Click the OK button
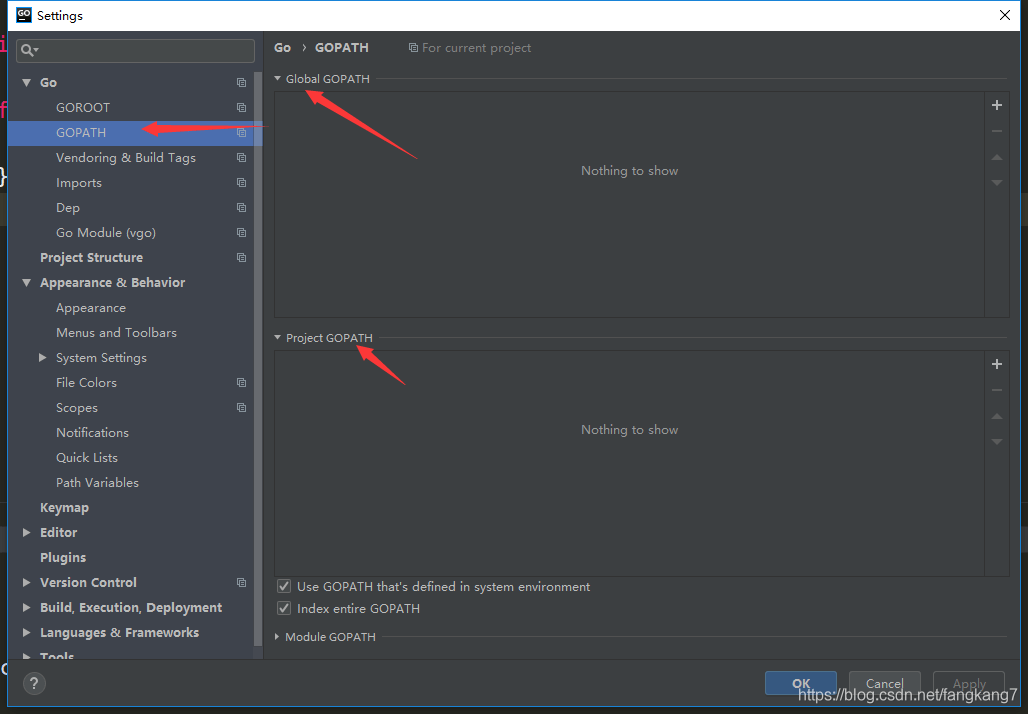The height and width of the screenshot is (714, 1028). (801, 683)
